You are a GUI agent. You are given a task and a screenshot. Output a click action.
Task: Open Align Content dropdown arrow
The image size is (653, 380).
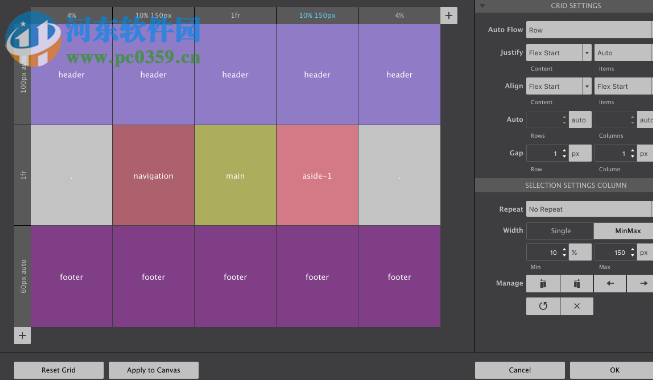pyautogui.click(x=587, y=86)
